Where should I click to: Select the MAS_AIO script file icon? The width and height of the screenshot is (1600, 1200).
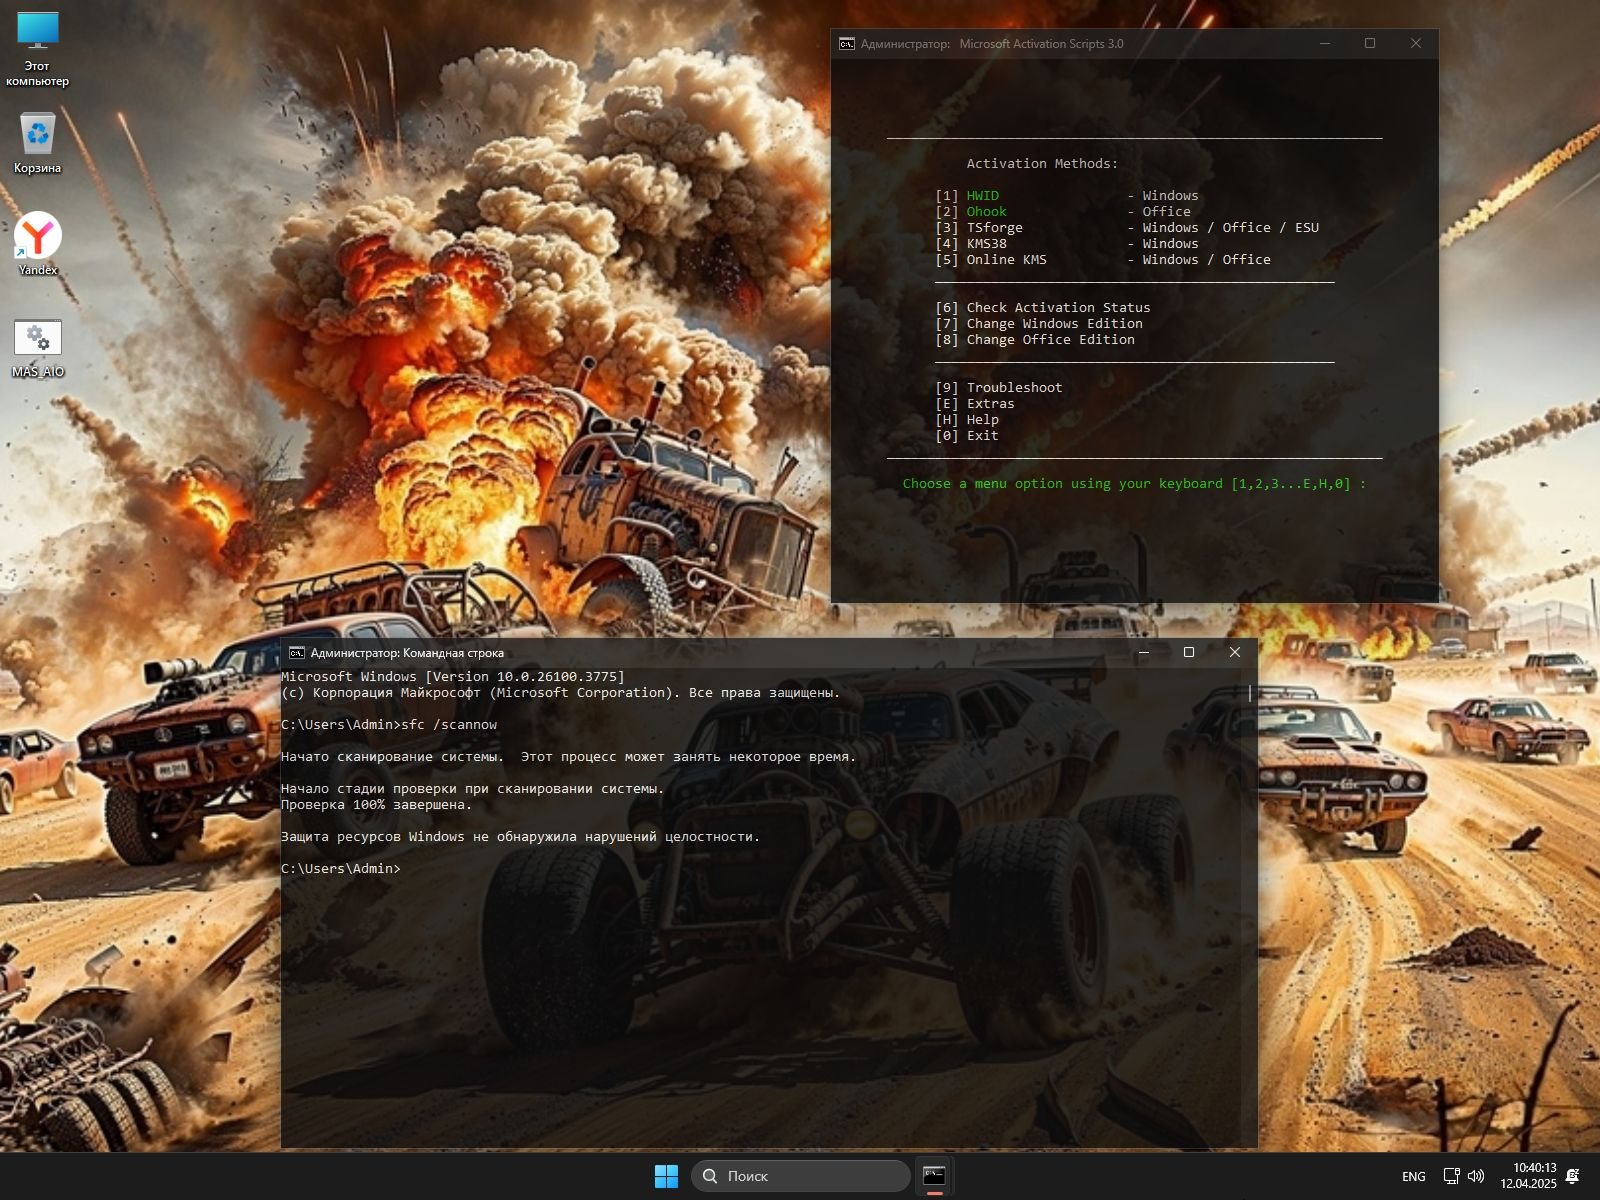[x=38, y=348]
